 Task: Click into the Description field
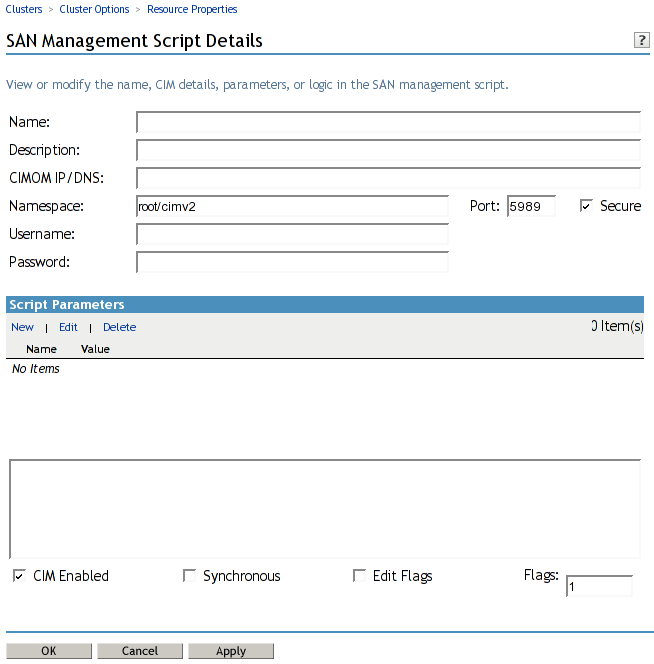tap(388, 151)
